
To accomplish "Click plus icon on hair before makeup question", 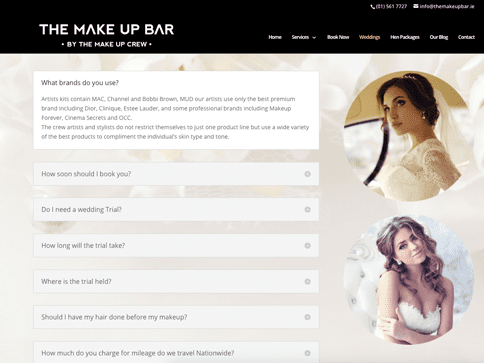I will (307, 317).
